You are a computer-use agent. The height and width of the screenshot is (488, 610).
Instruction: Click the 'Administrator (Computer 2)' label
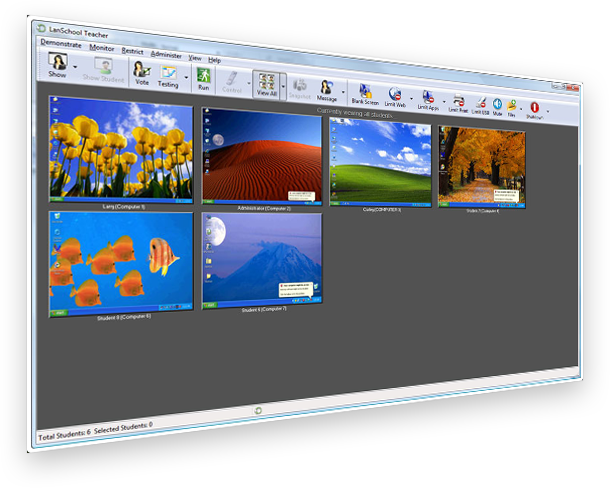tap(264, 209)
